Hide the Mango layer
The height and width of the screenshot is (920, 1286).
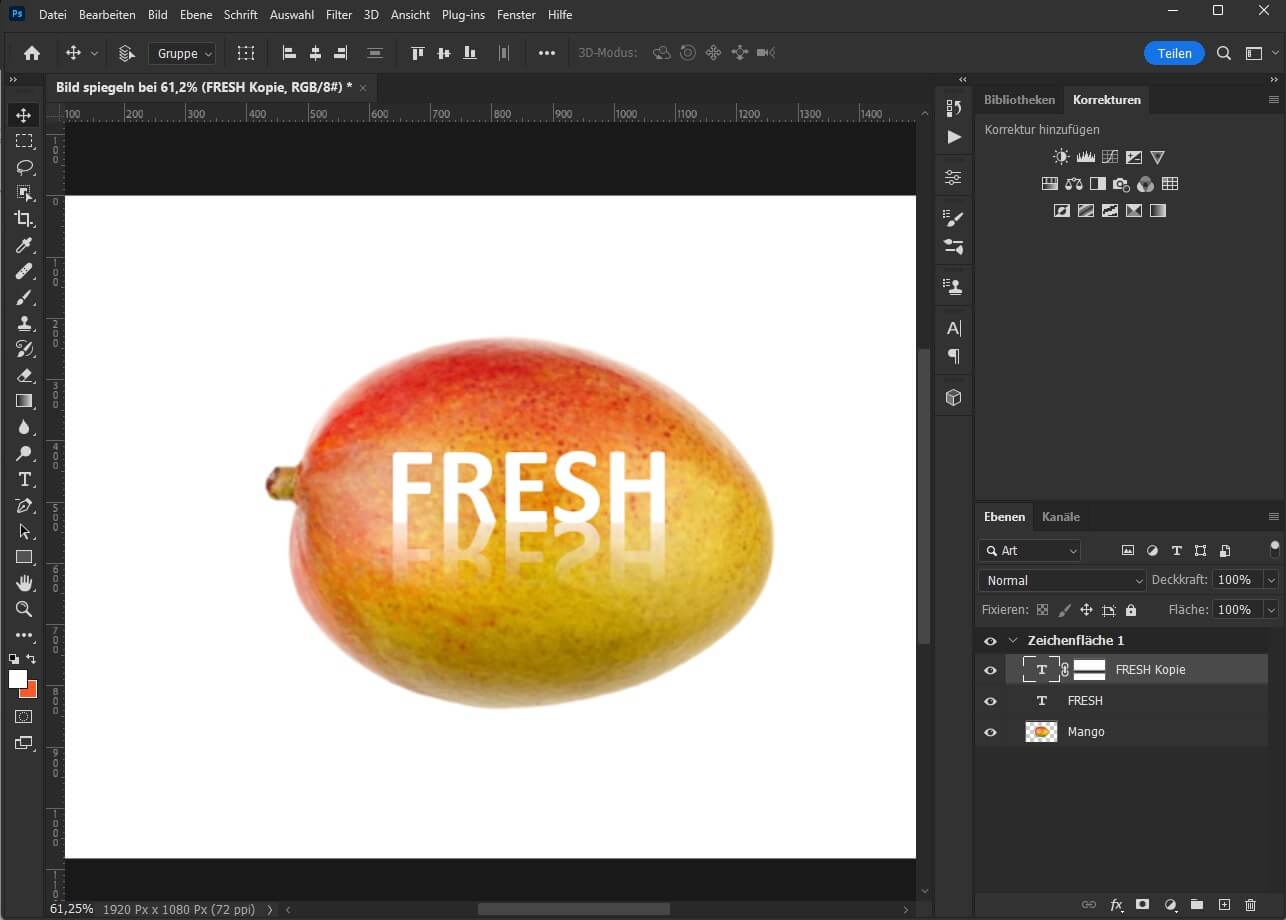coord(990,731)
